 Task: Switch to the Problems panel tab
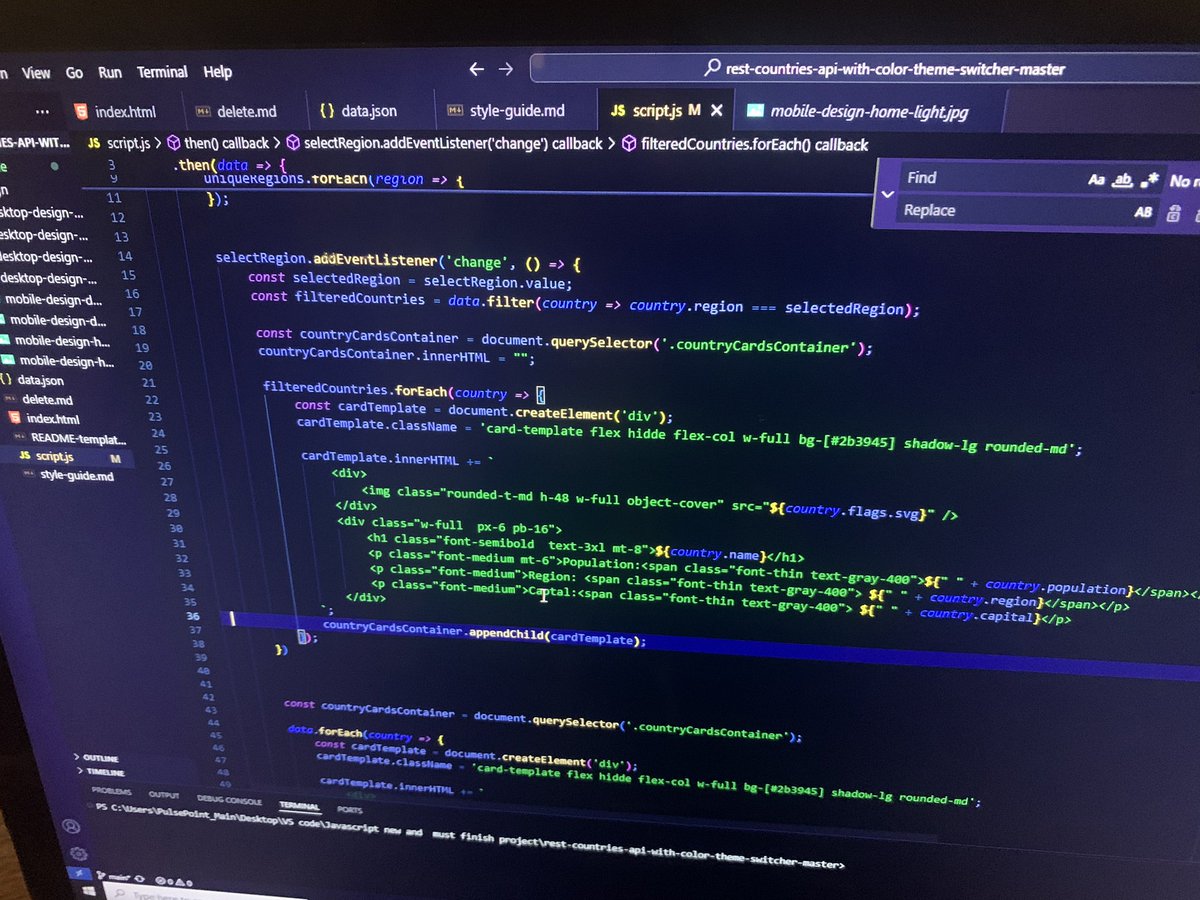pyautogui.click(x=111, y=790)
